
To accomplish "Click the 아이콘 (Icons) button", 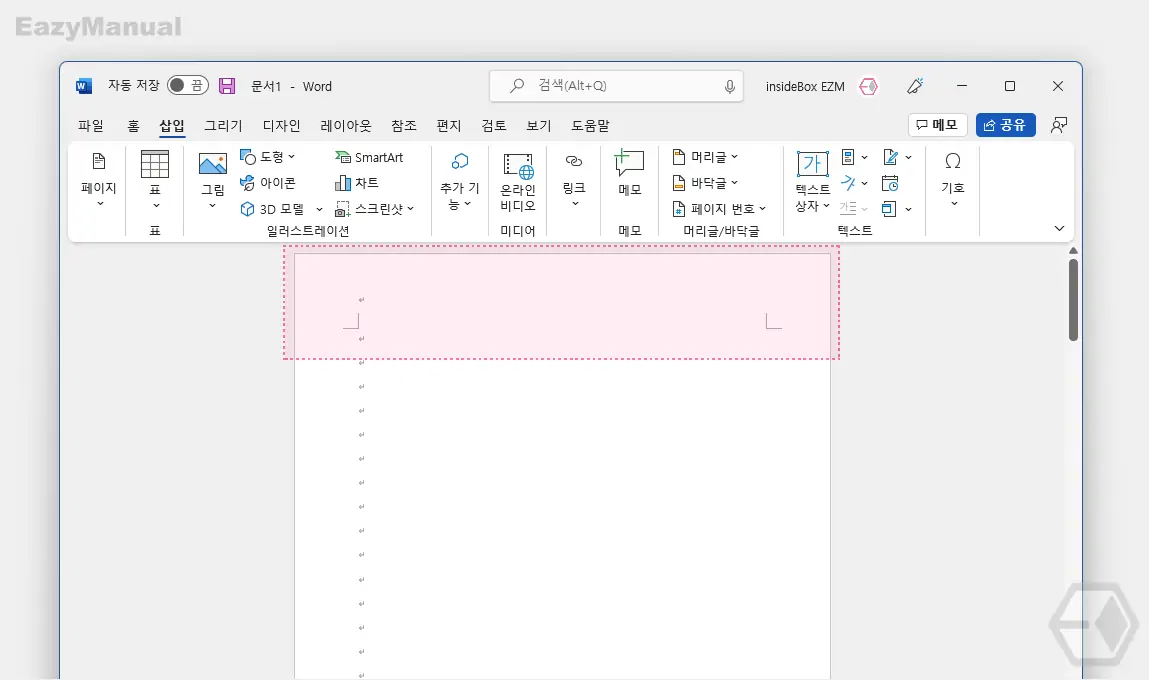I will (267, 182).
